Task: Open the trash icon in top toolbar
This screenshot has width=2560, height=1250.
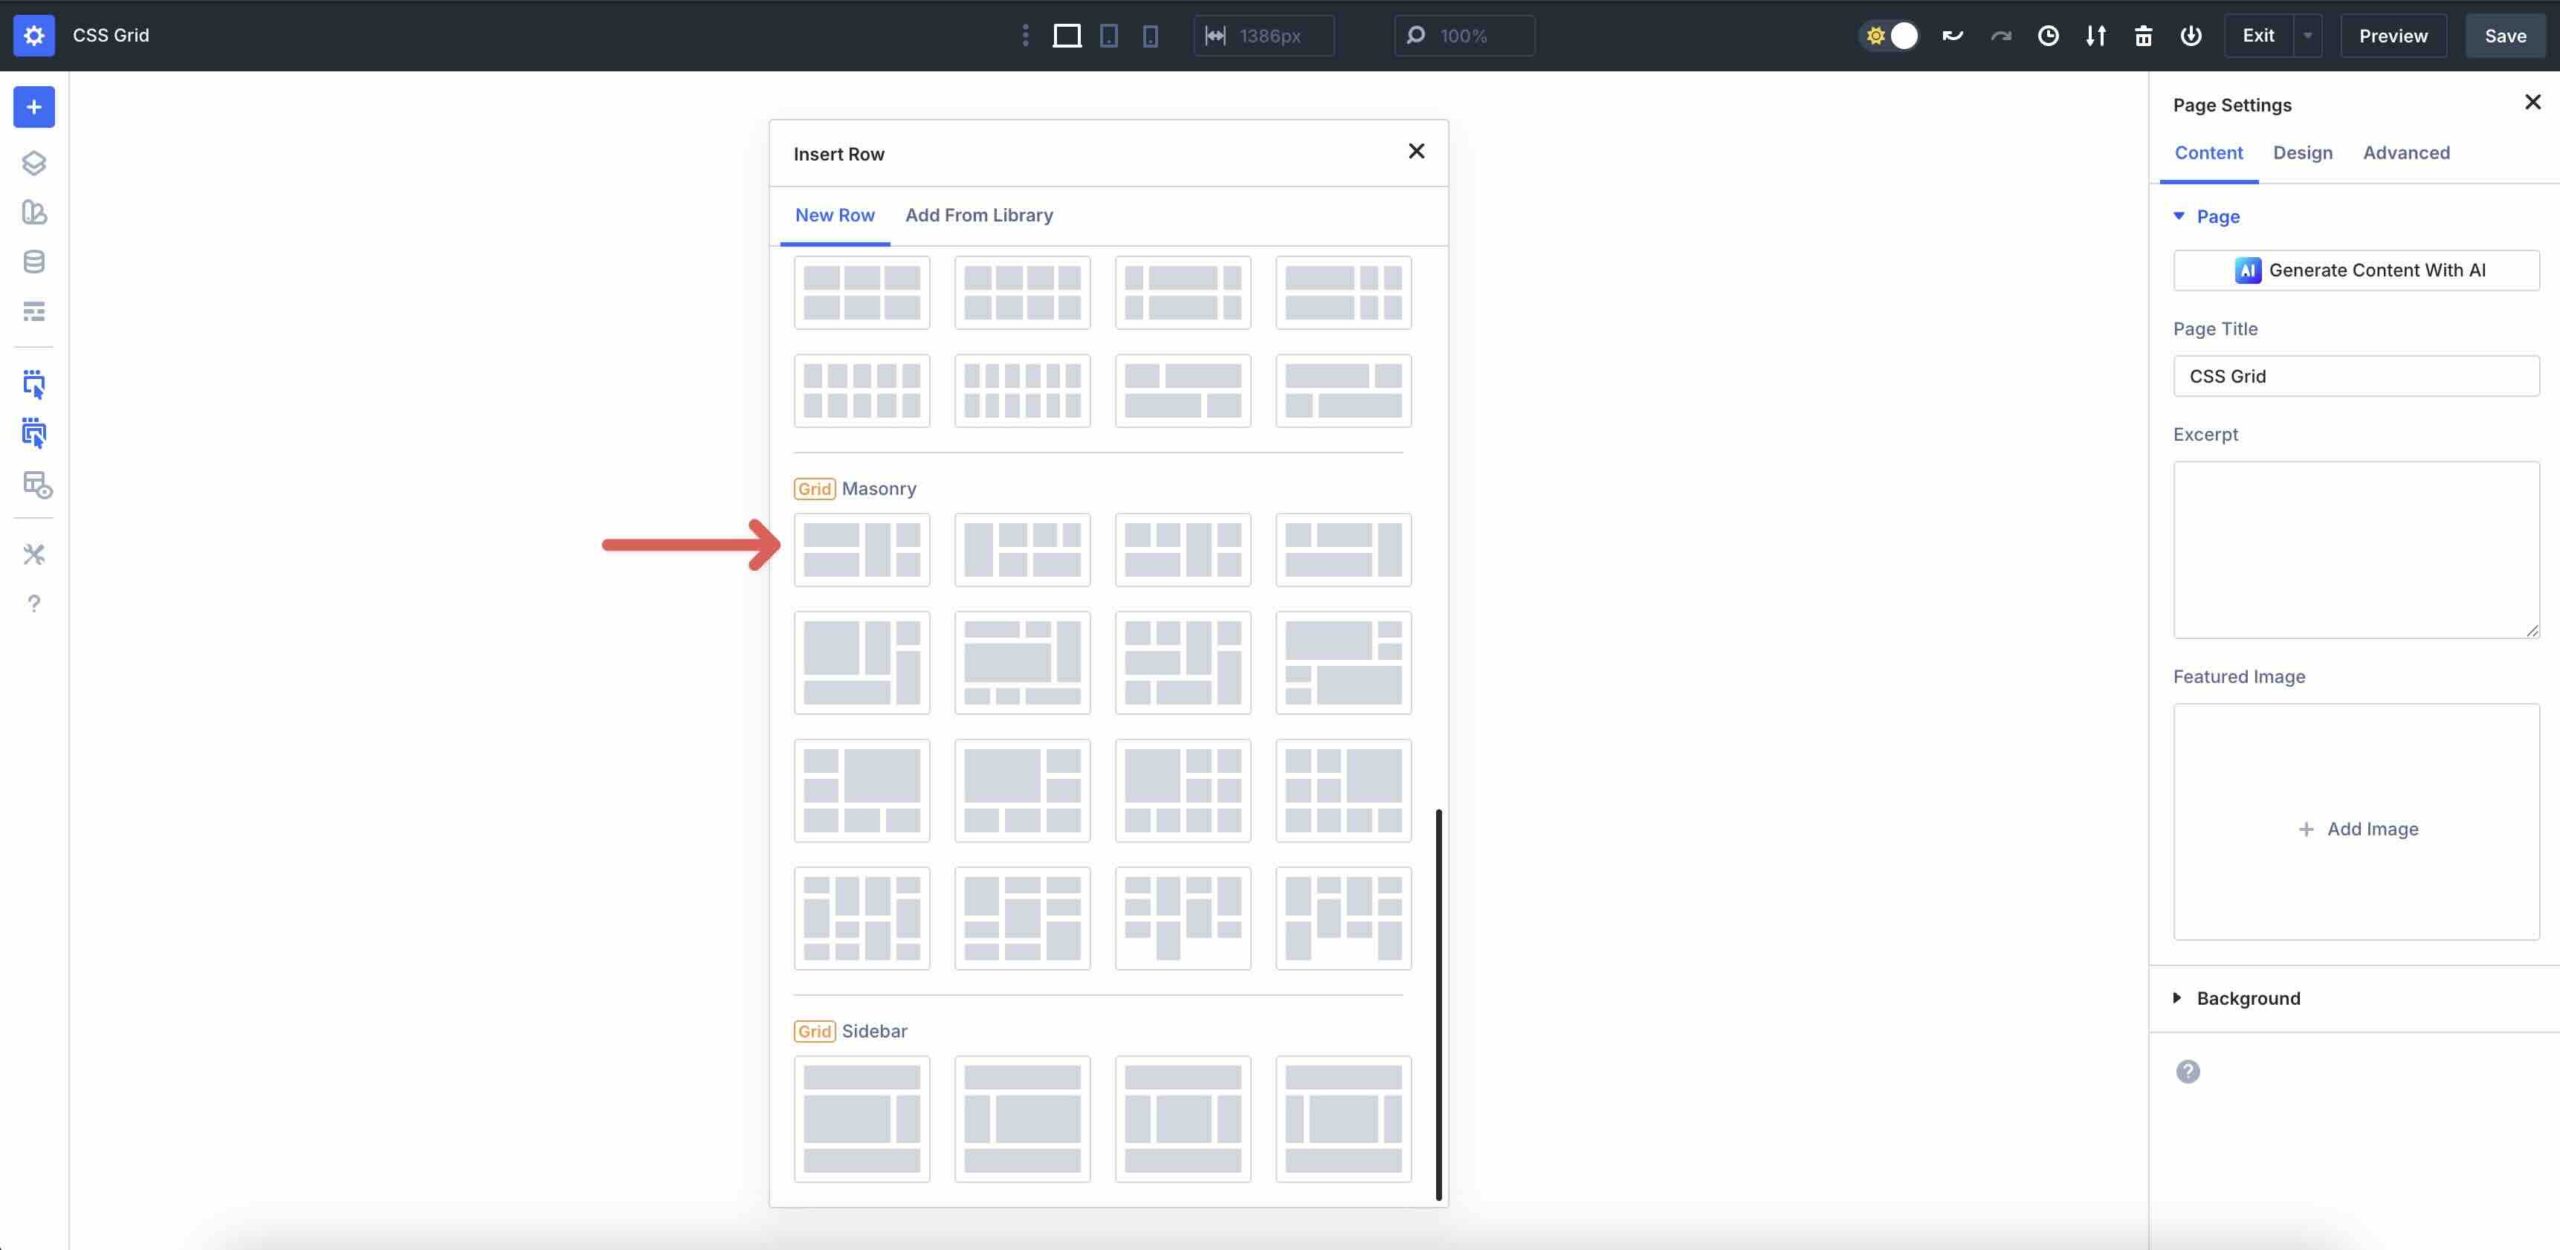Action: coord(2143,35)
